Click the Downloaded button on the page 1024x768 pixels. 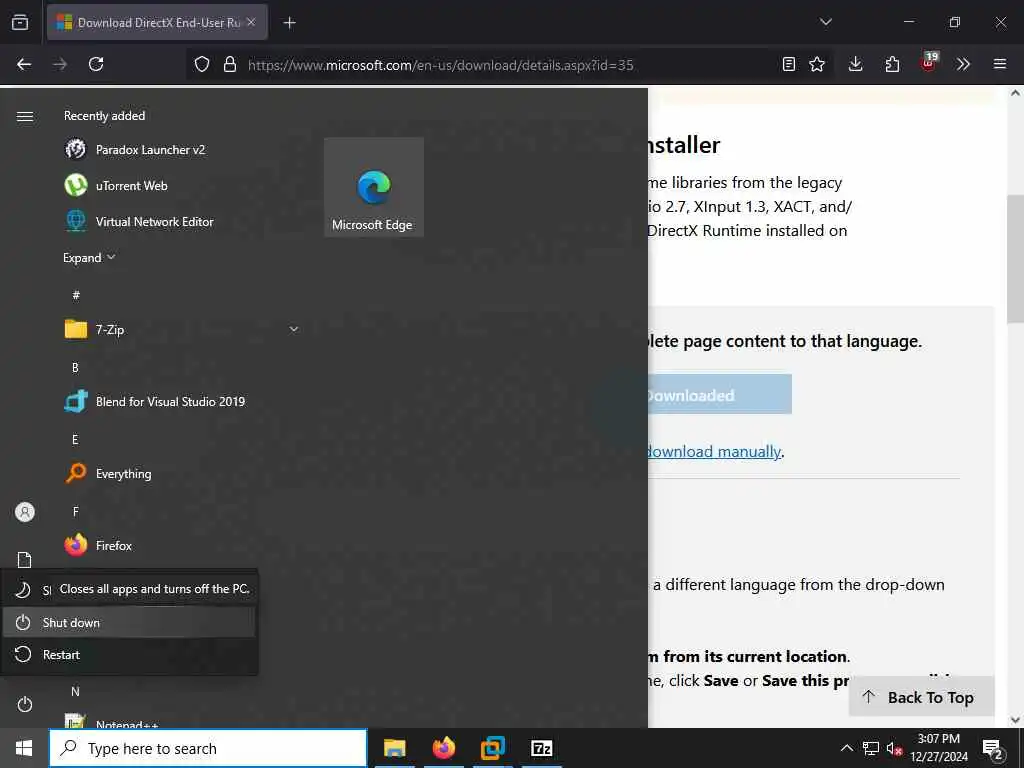(x=720, y=394)
